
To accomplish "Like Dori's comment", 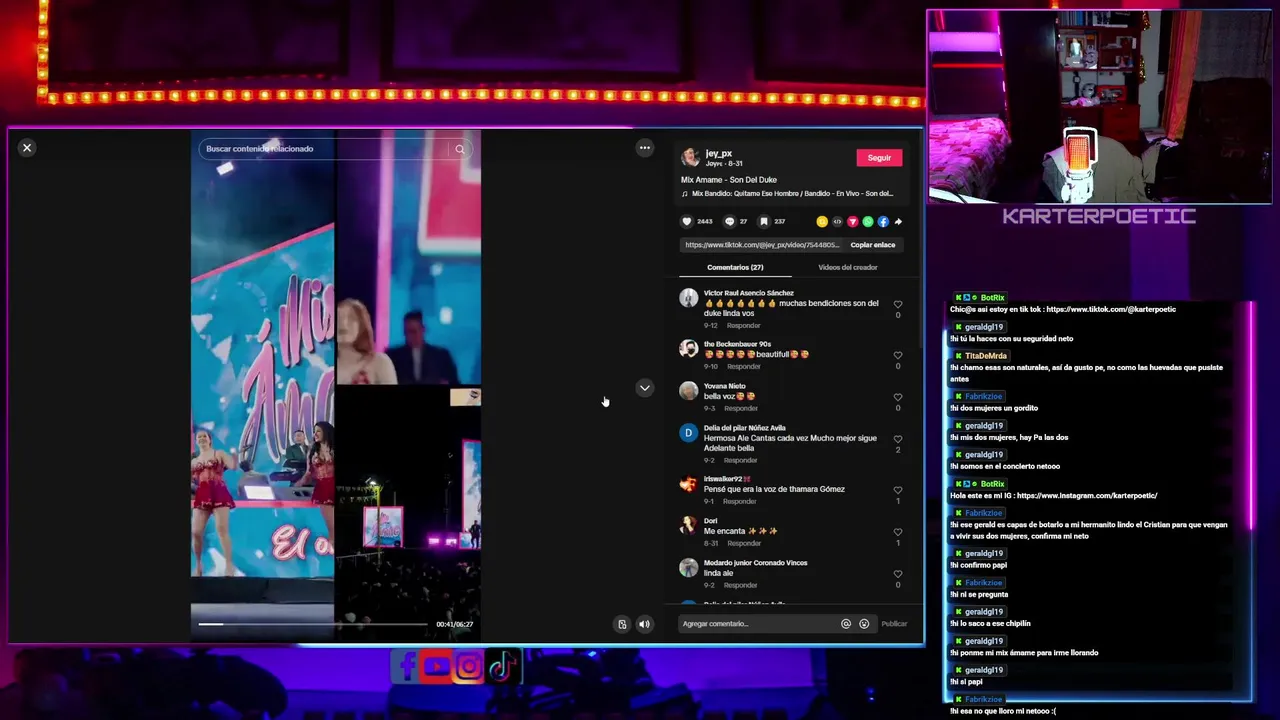I will click(x=897, y=532).
